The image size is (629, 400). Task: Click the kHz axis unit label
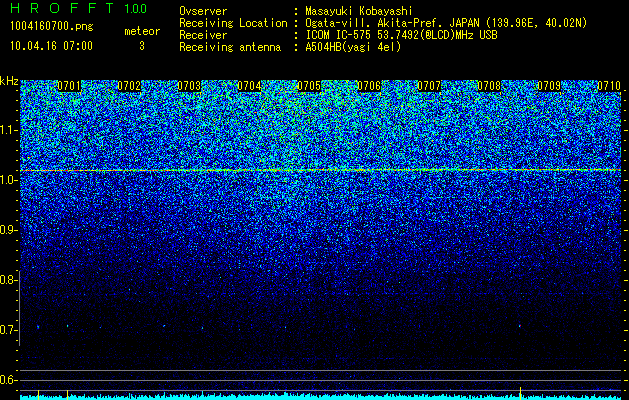pyautogui.click(x=9, y=81)
